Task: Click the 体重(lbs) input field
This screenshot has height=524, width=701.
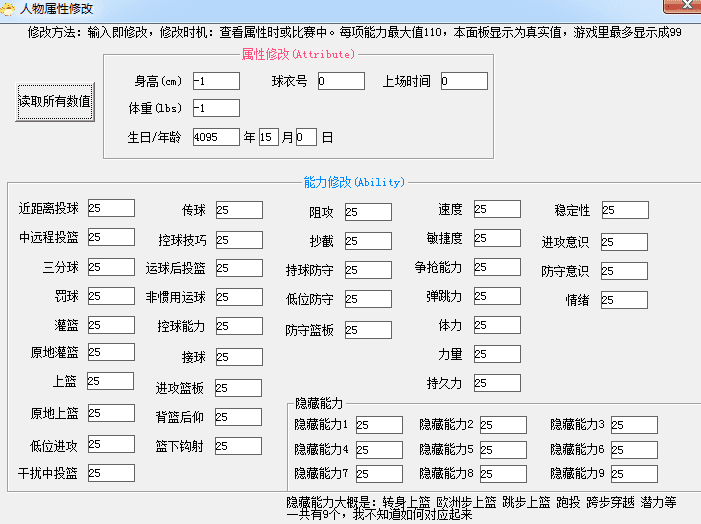Action: [x=215, y=108]
